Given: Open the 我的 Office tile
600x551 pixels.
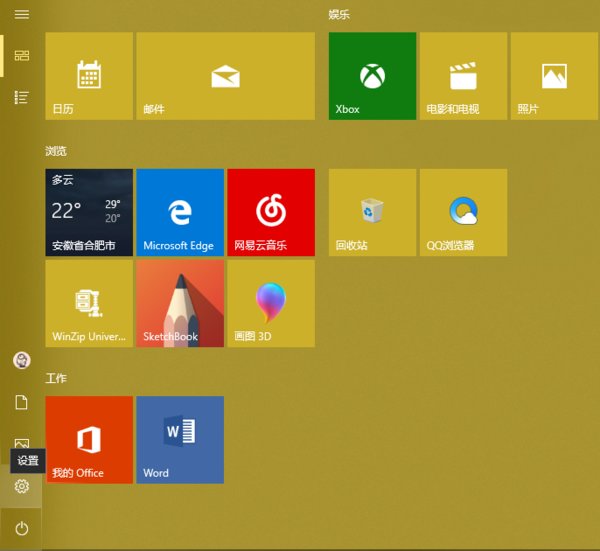Looking at the screenshot, I should [x=89, y=439].
